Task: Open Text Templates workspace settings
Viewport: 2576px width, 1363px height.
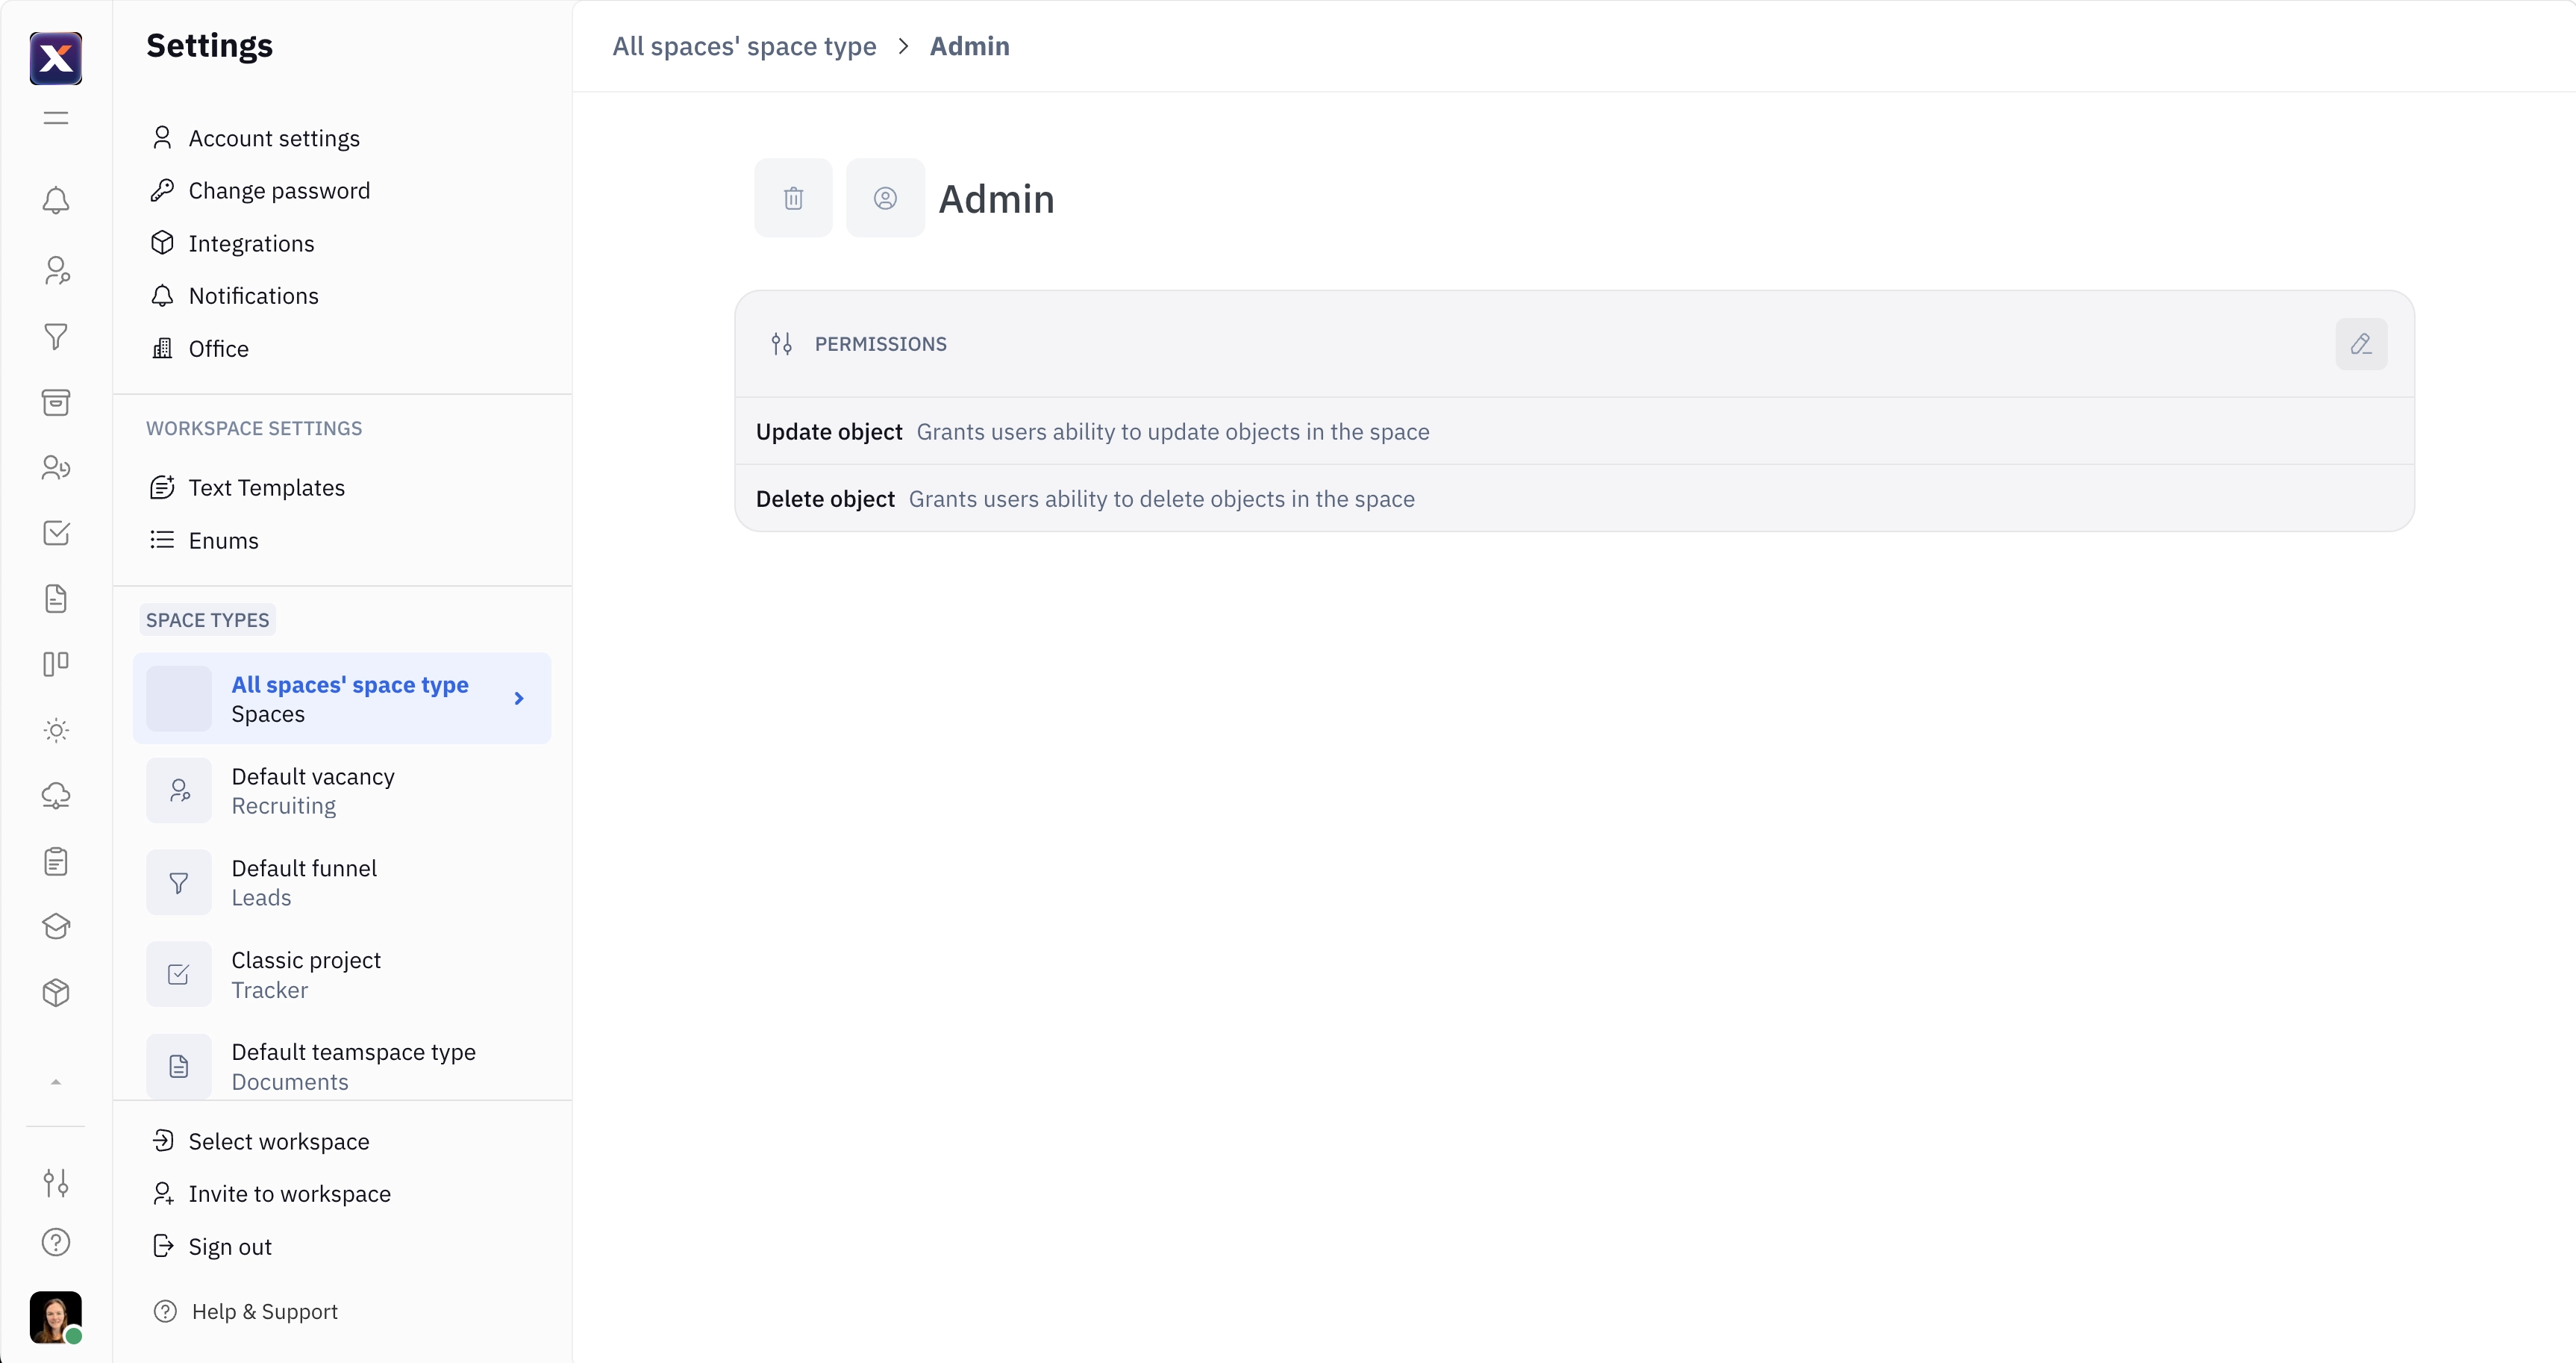Action: point(266,487)
